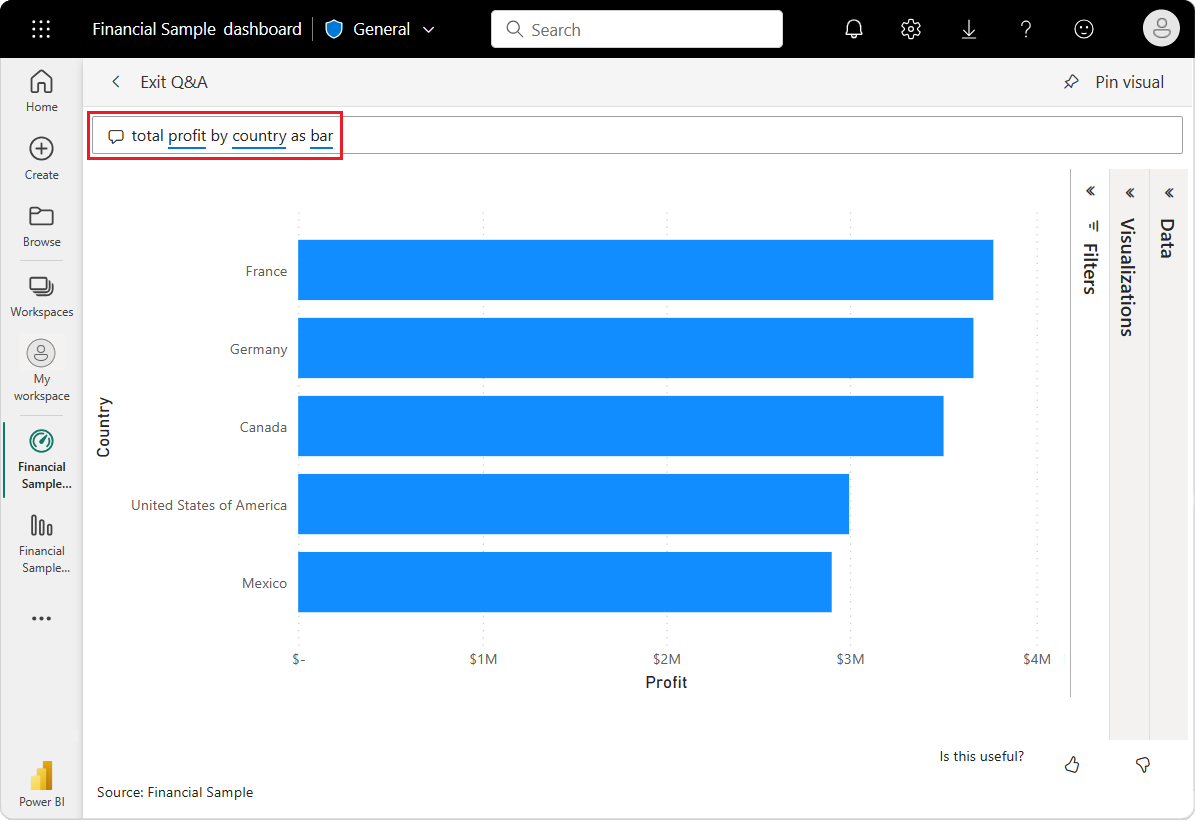
Task: Click the United States of America label
Action: point(209,505)
